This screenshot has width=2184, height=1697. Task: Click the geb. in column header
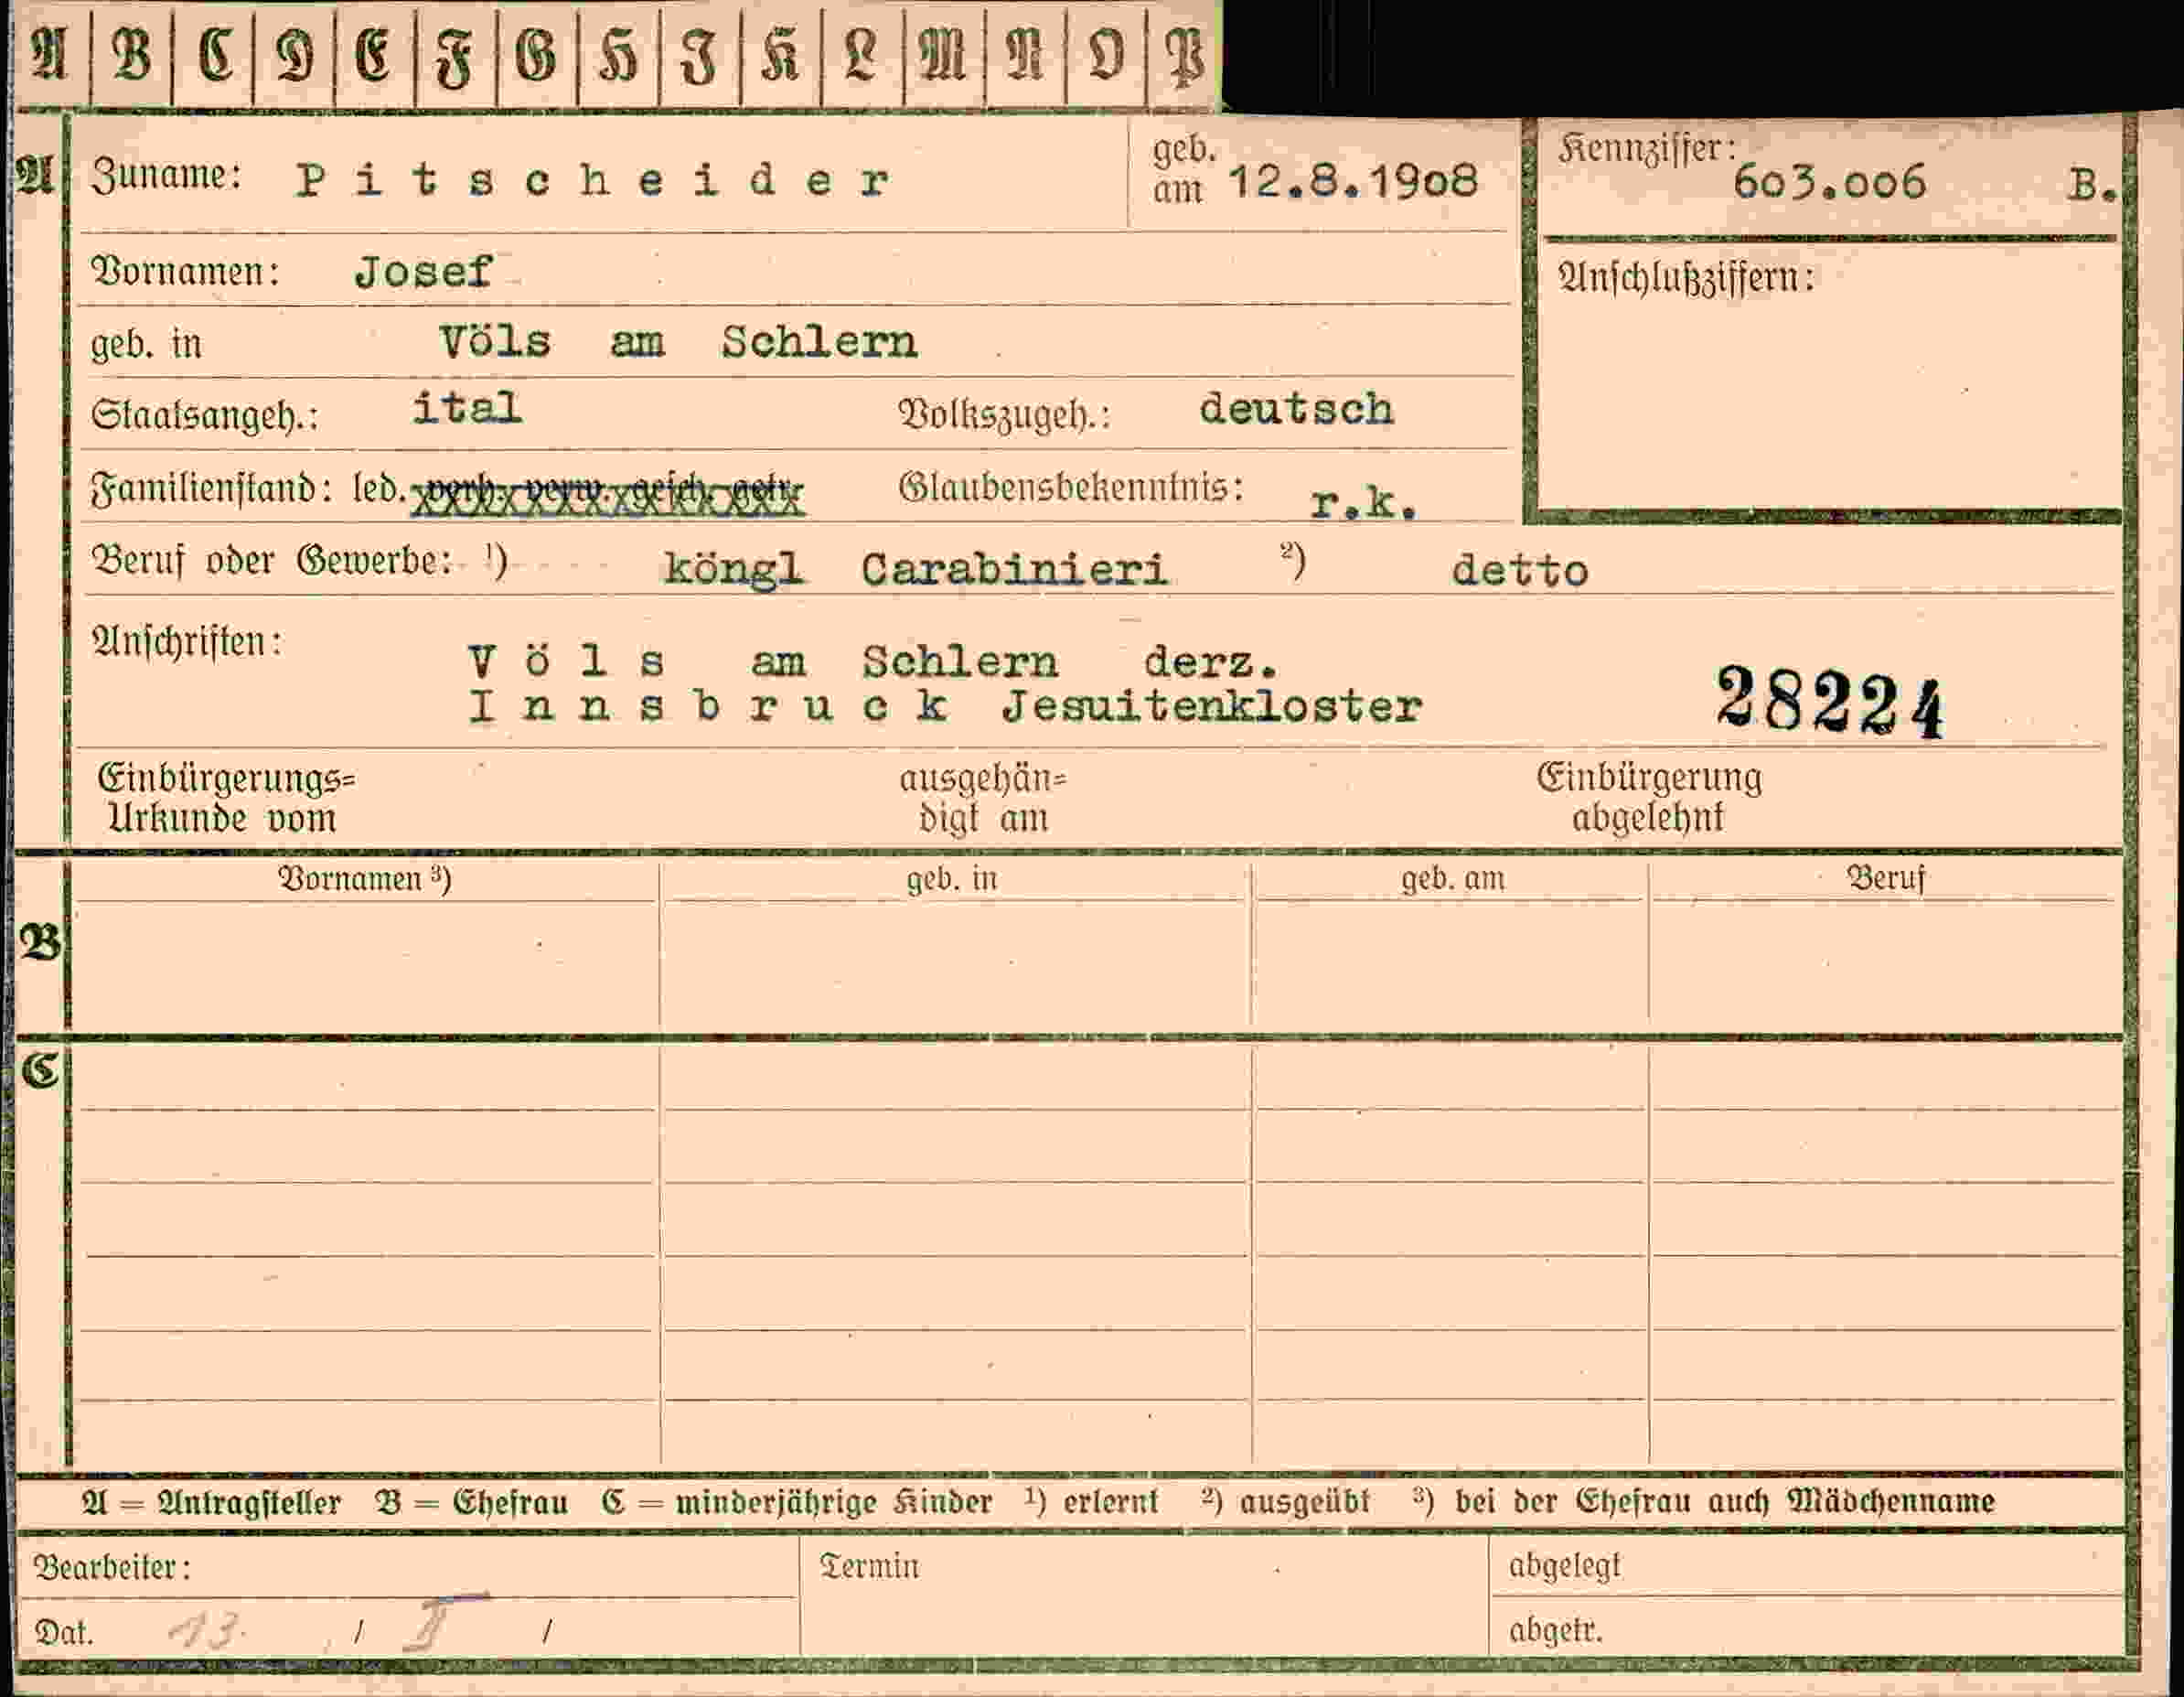point(952,879)
